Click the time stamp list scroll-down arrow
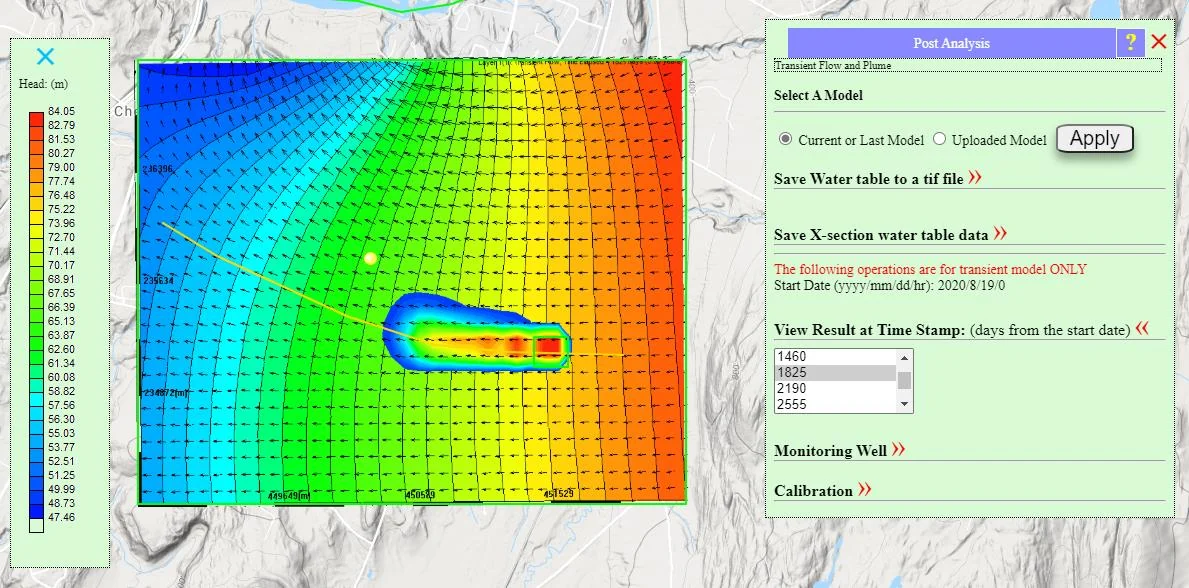Screen dimensions: 1189x588 point(905,405)
